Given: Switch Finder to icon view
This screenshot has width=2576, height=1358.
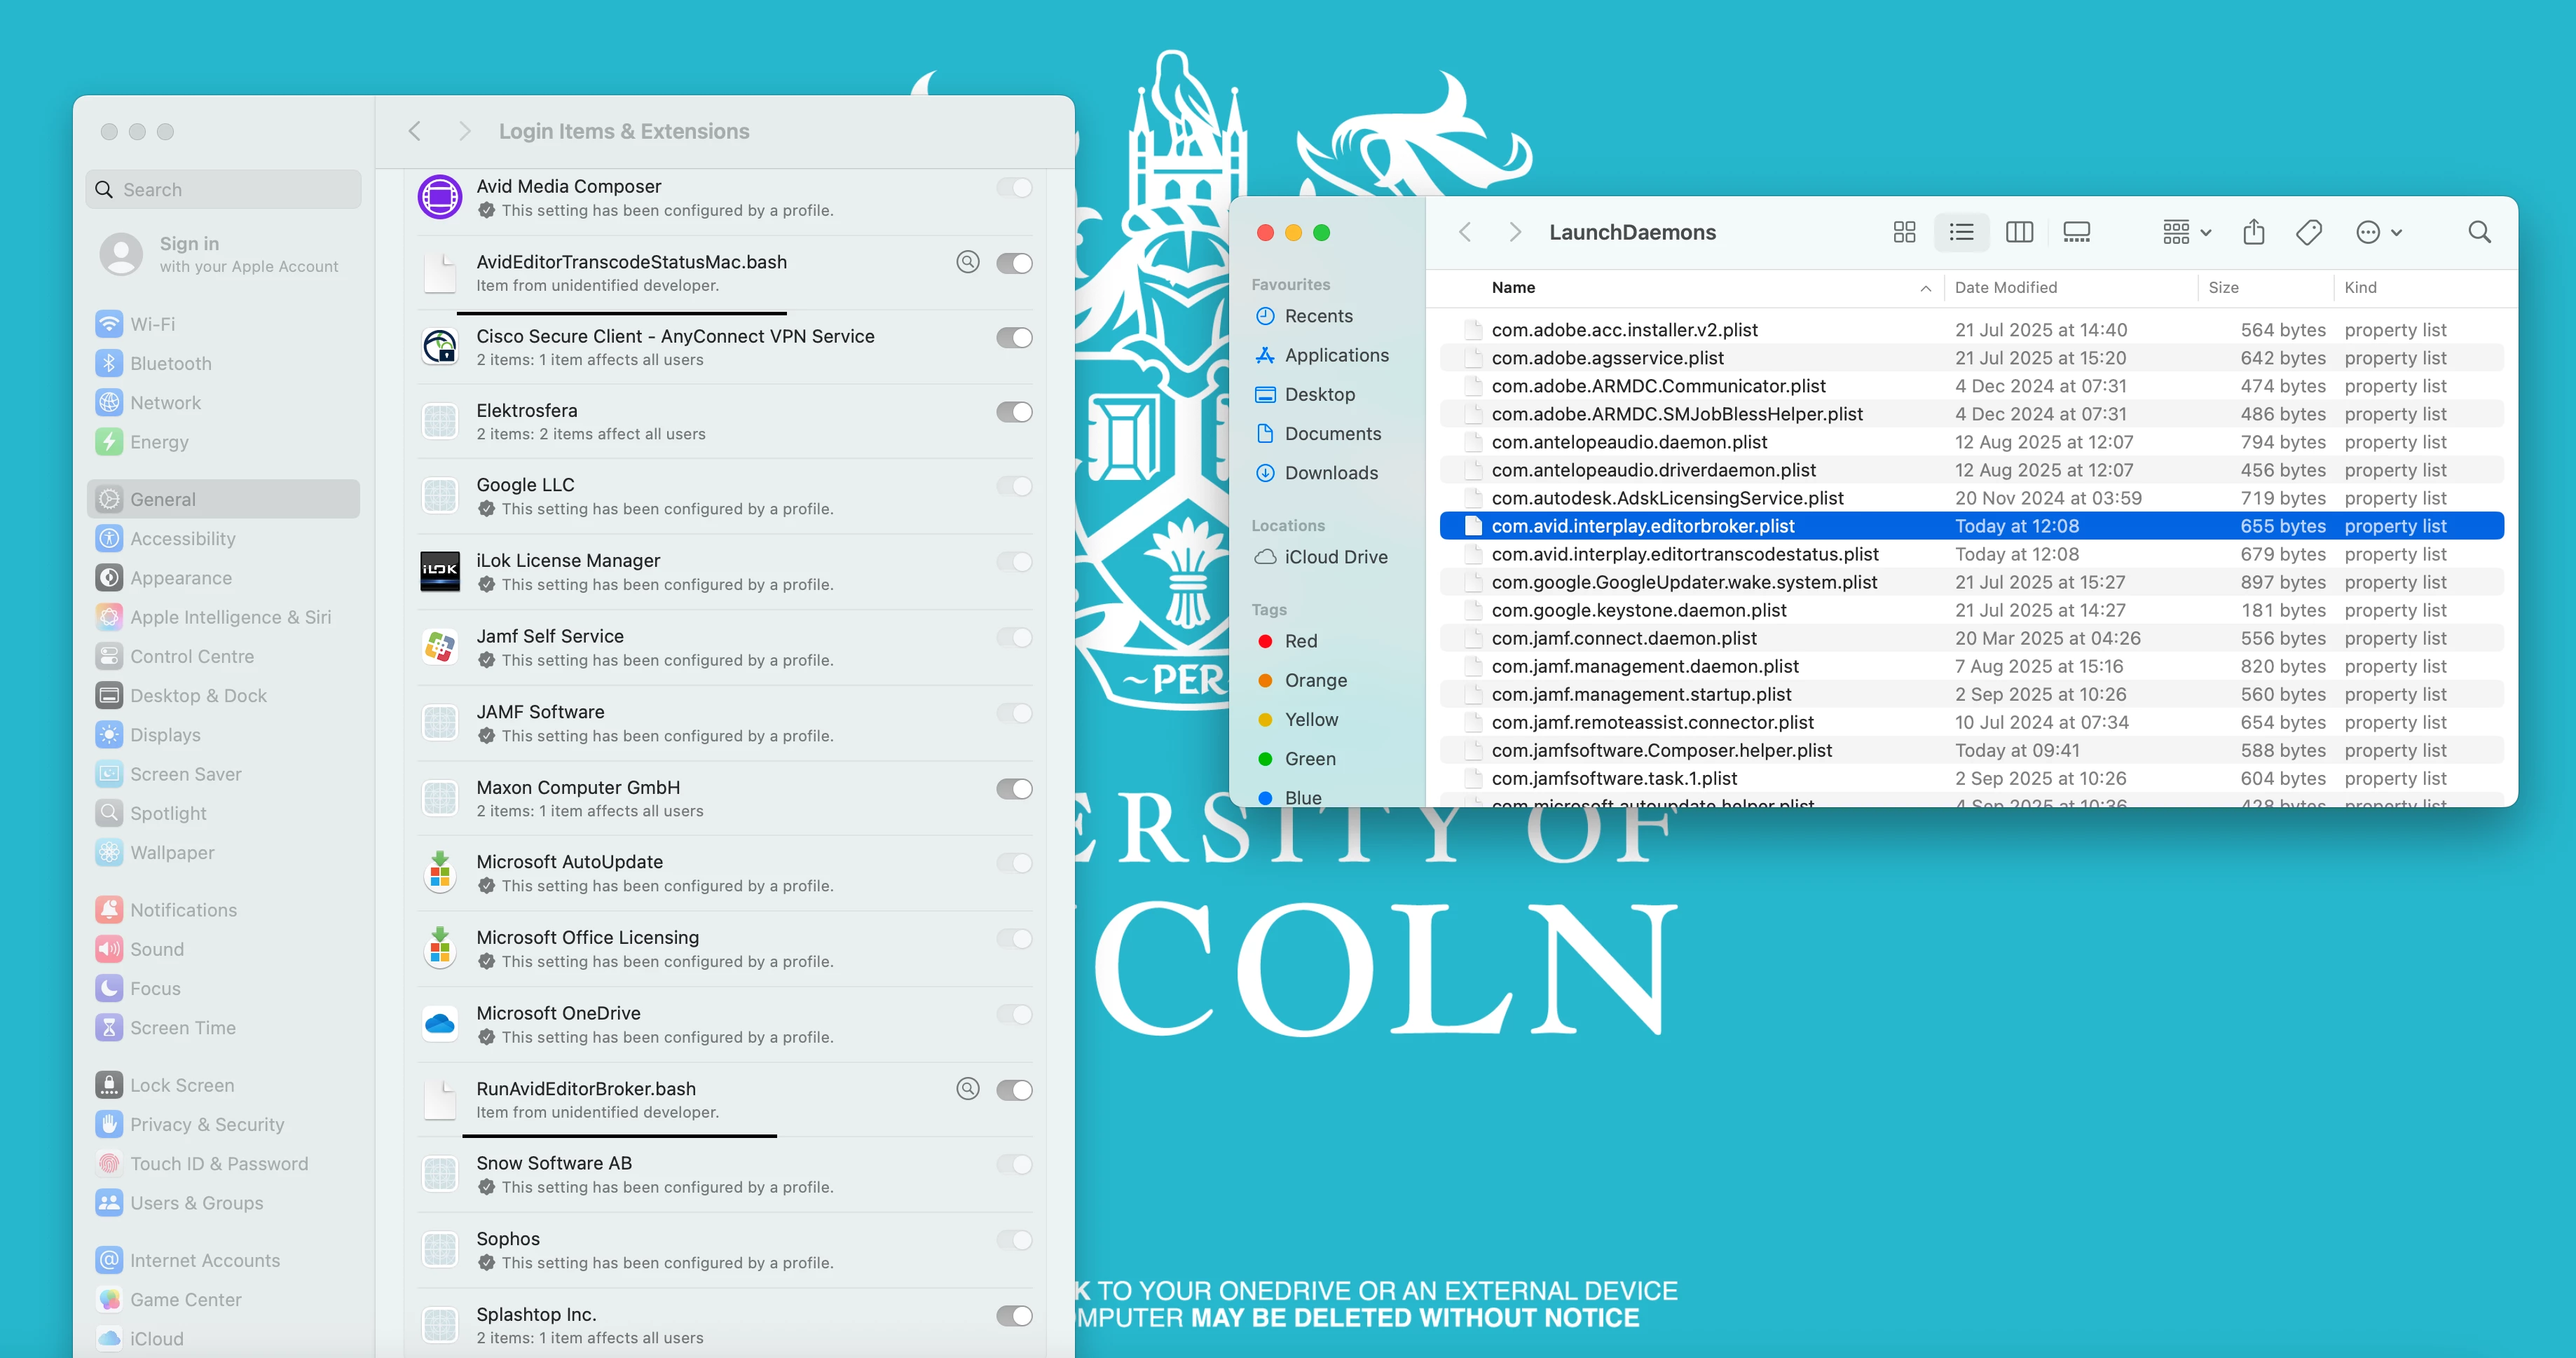Looking at the screenshot, I should [x=1904, y=232].
